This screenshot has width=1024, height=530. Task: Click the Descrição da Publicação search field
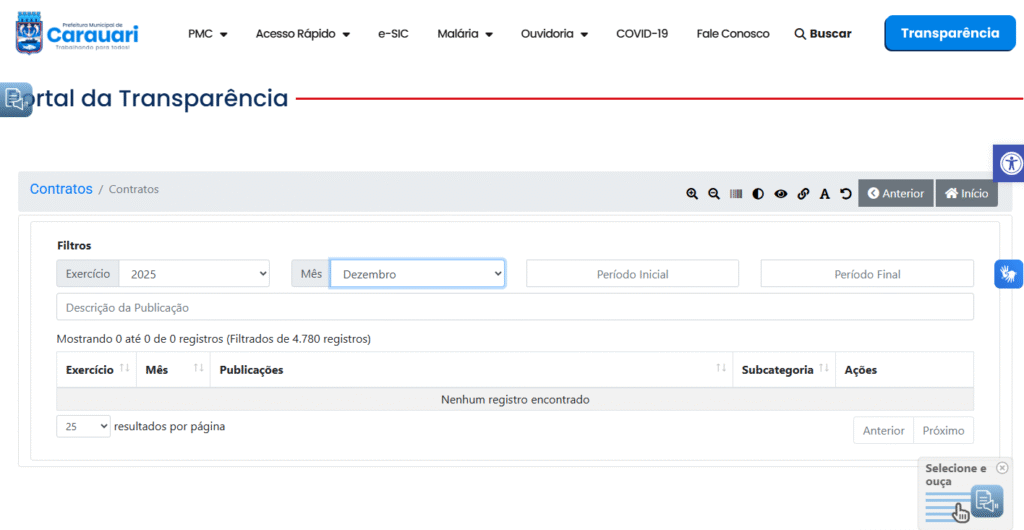514,307
